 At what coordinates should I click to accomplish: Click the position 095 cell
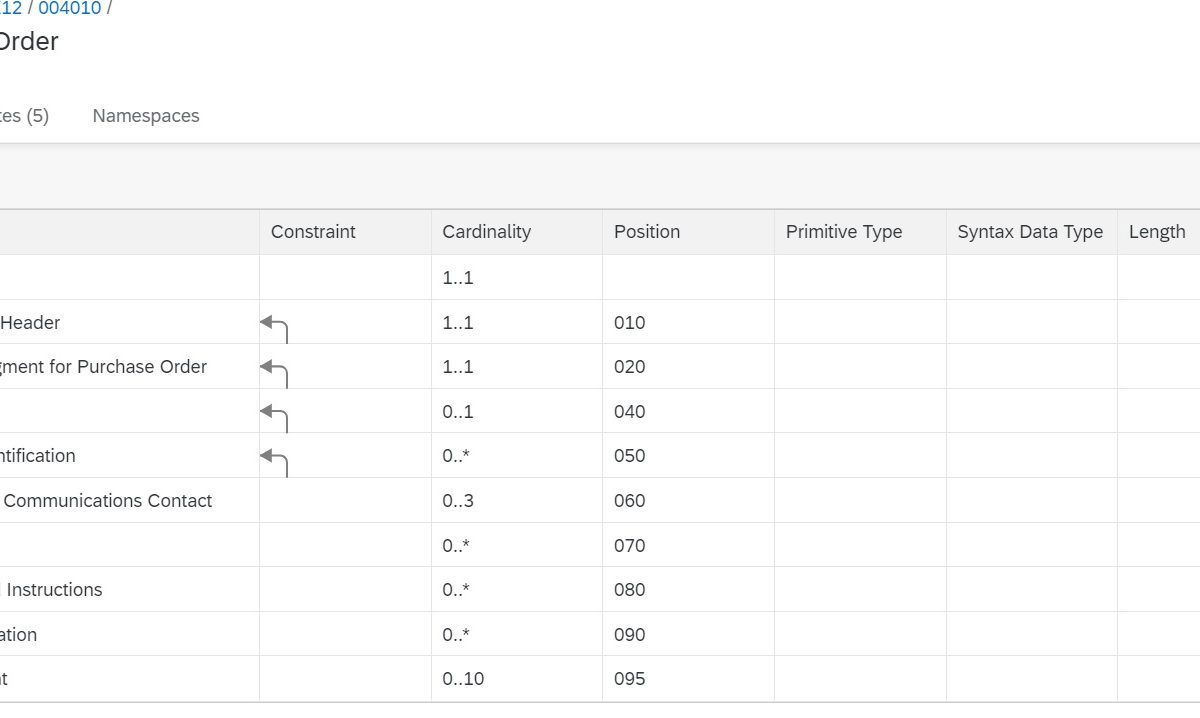(630, 679)
